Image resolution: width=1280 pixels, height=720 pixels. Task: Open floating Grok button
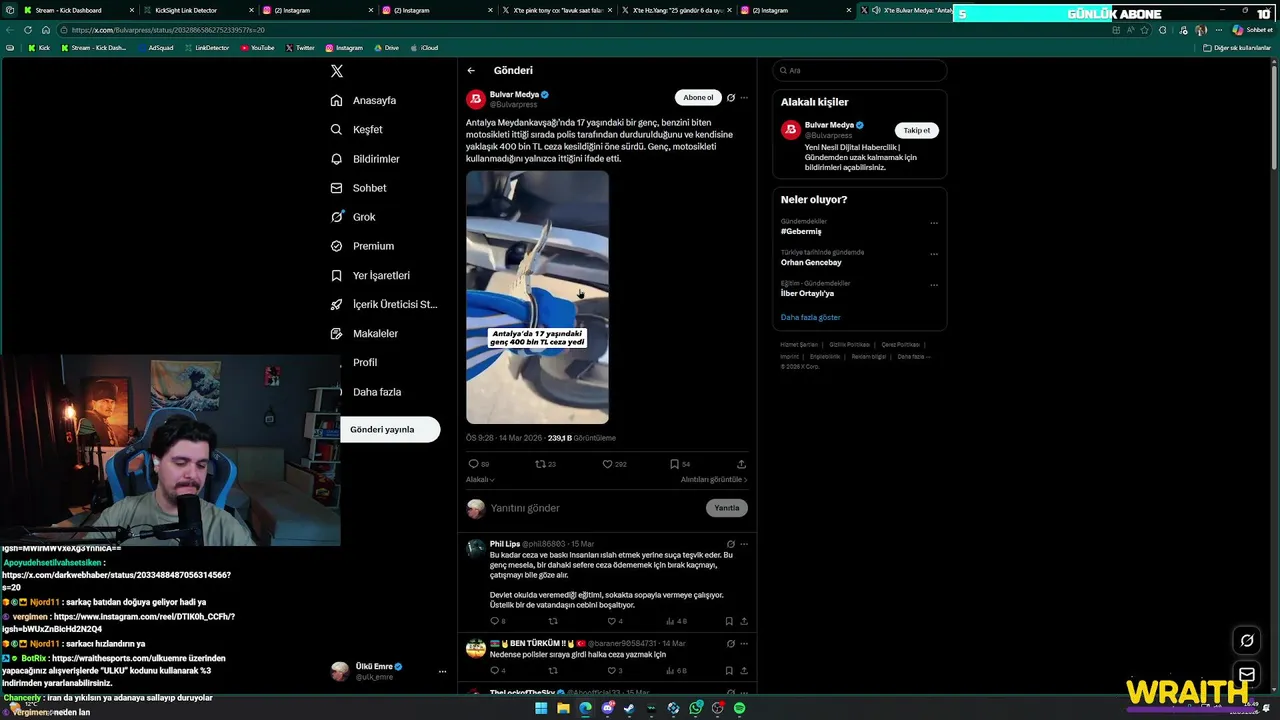tap(1247, 641)
